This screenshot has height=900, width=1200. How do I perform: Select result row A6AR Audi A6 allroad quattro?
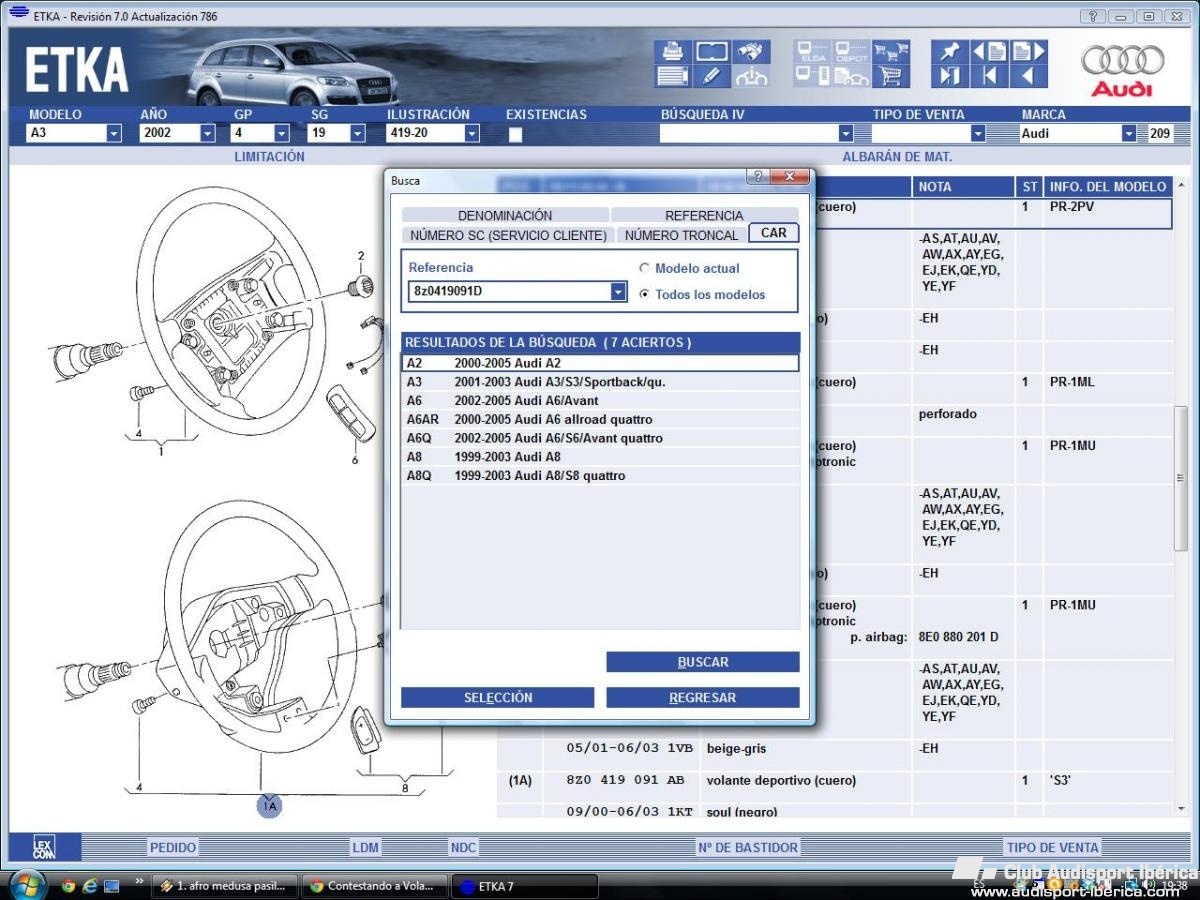point(600,419)
